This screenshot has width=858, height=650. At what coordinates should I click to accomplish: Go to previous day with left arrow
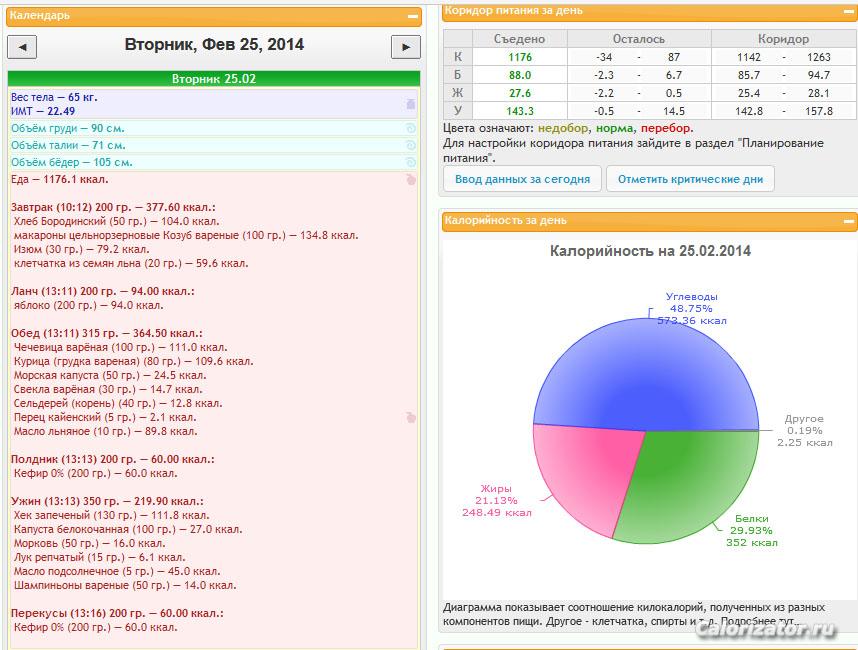[x=22, y=46]
